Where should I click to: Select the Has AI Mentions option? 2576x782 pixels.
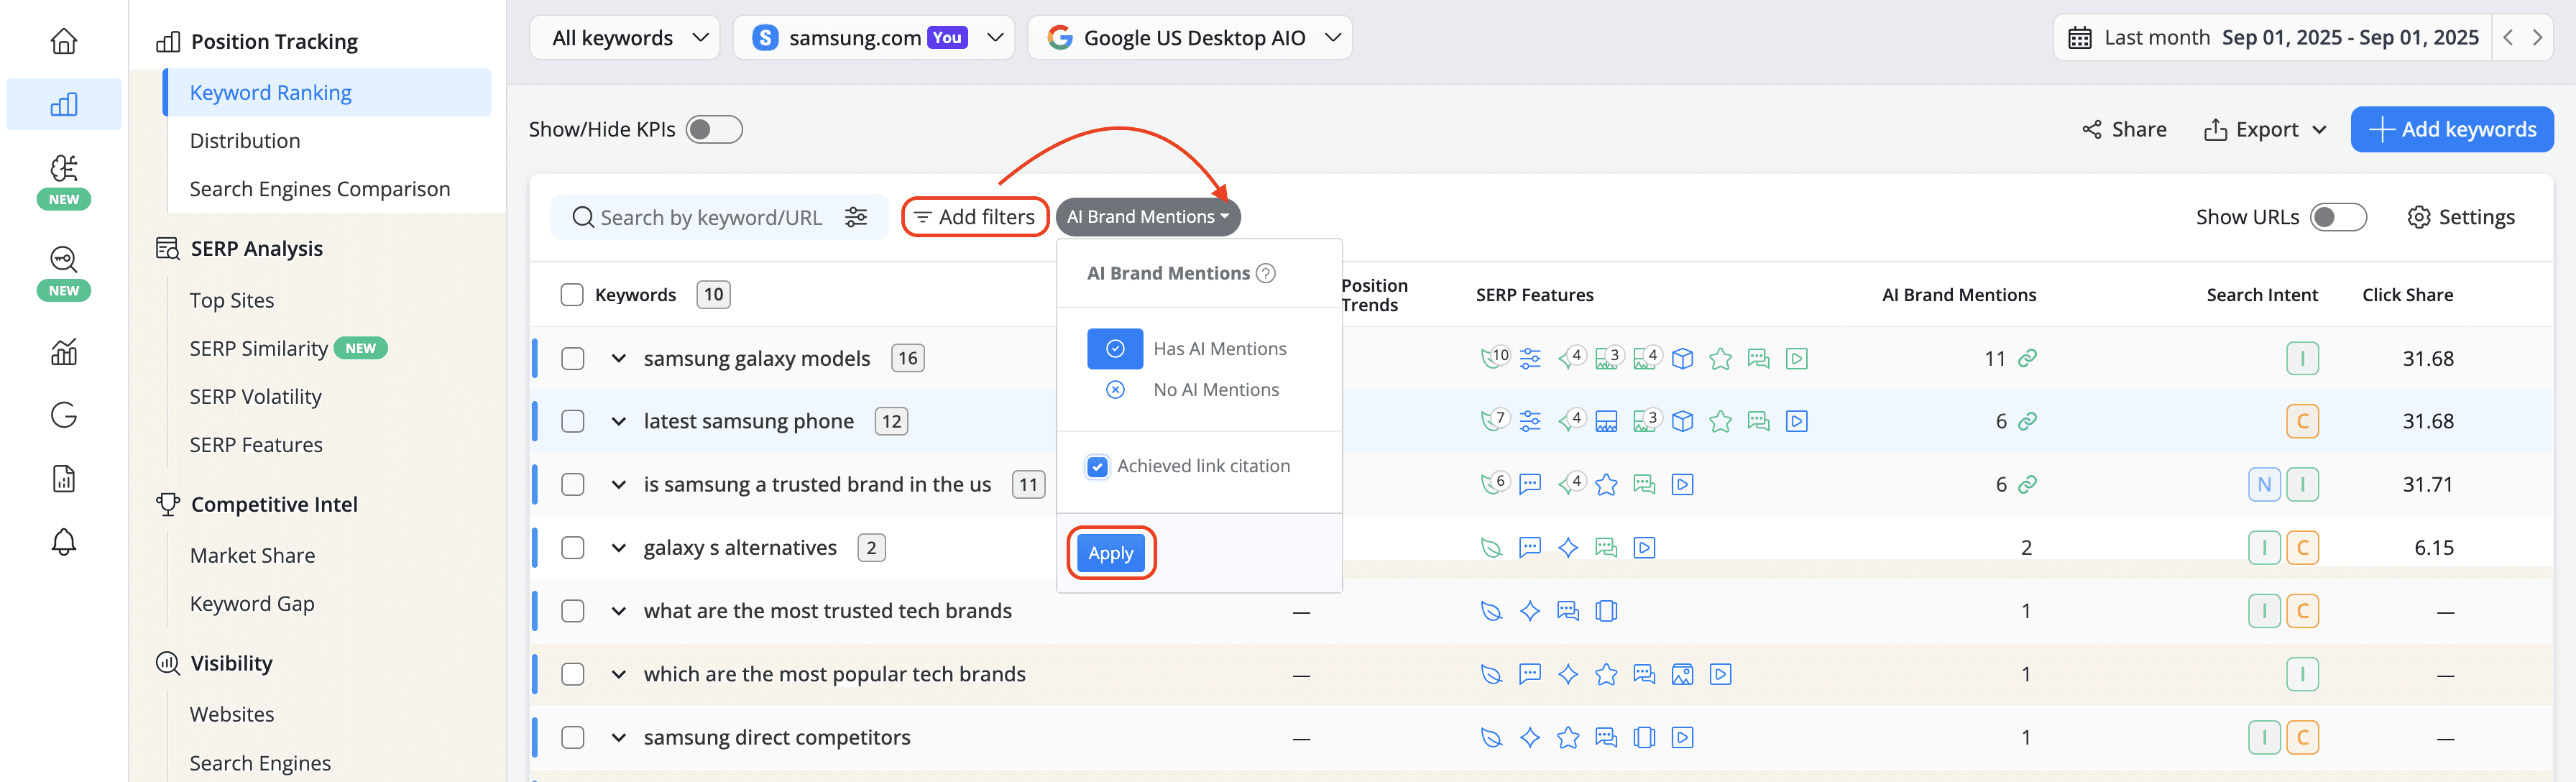(1187, 349)
